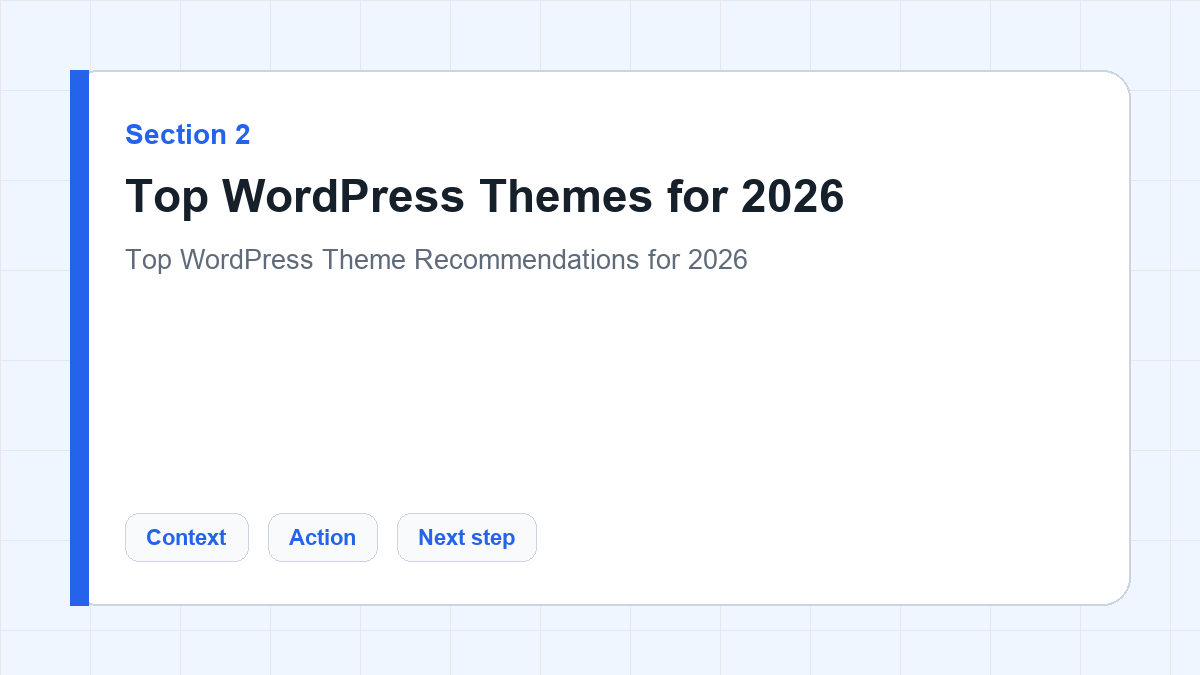The height and width of the screenshot is (675, 1200).
Task: Click the 'Section 2' label
Action: [x=188, y=134]
